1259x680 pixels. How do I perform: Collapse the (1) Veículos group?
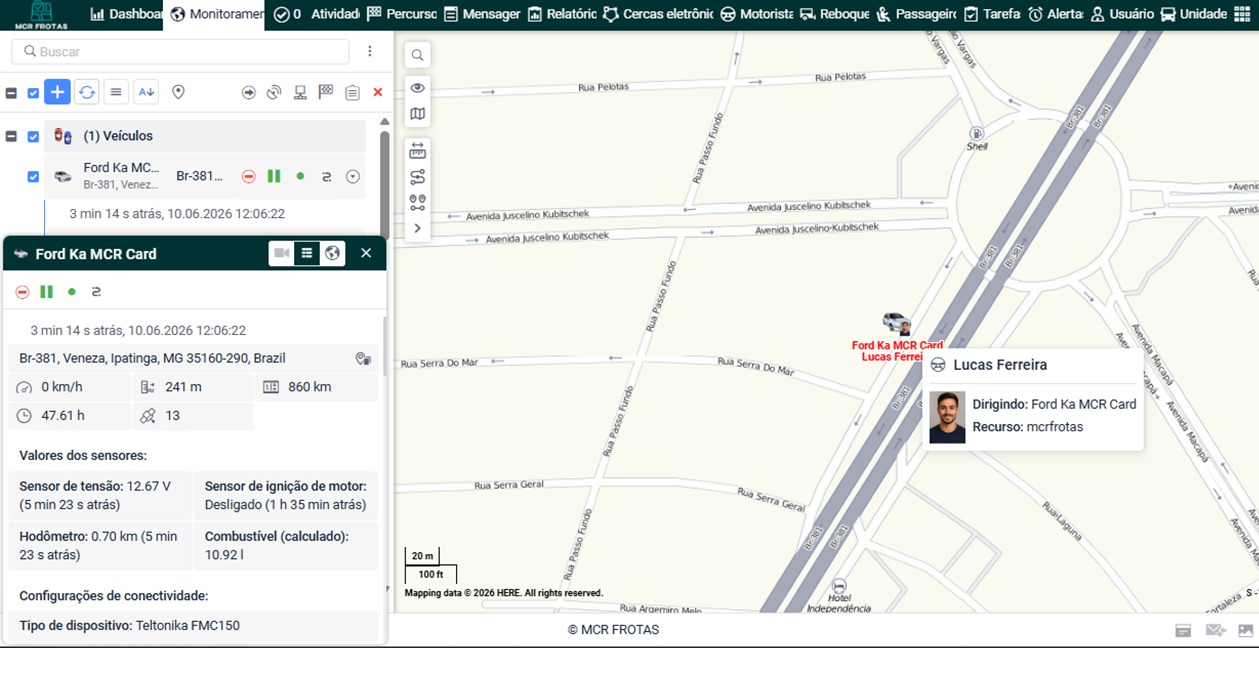pyautogui.click(x=11, y=136)
